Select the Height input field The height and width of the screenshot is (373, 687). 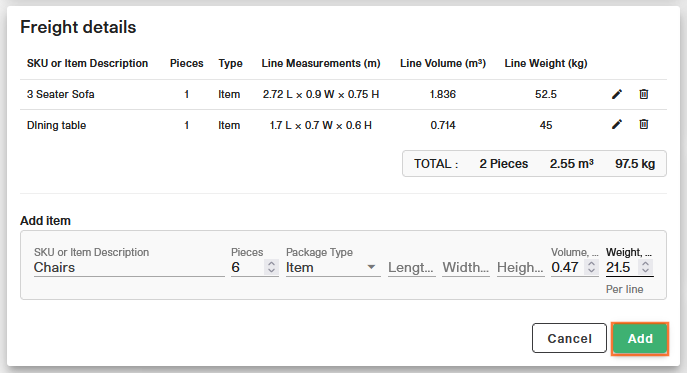(521, 267)
